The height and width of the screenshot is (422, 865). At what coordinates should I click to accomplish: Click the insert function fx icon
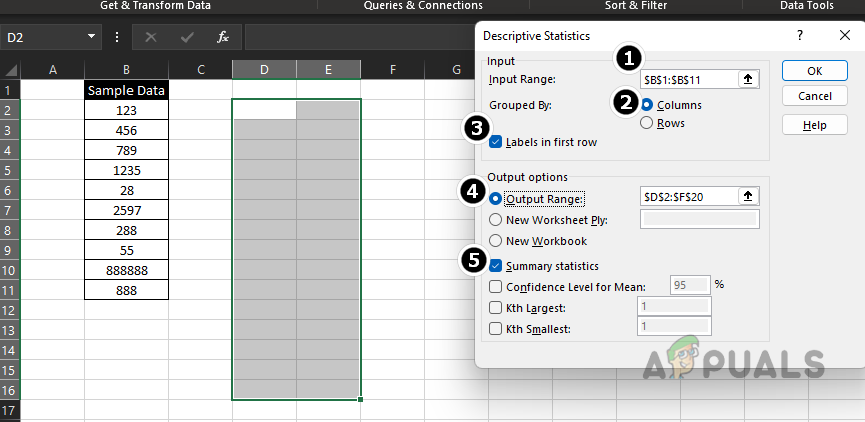[224, 37]
